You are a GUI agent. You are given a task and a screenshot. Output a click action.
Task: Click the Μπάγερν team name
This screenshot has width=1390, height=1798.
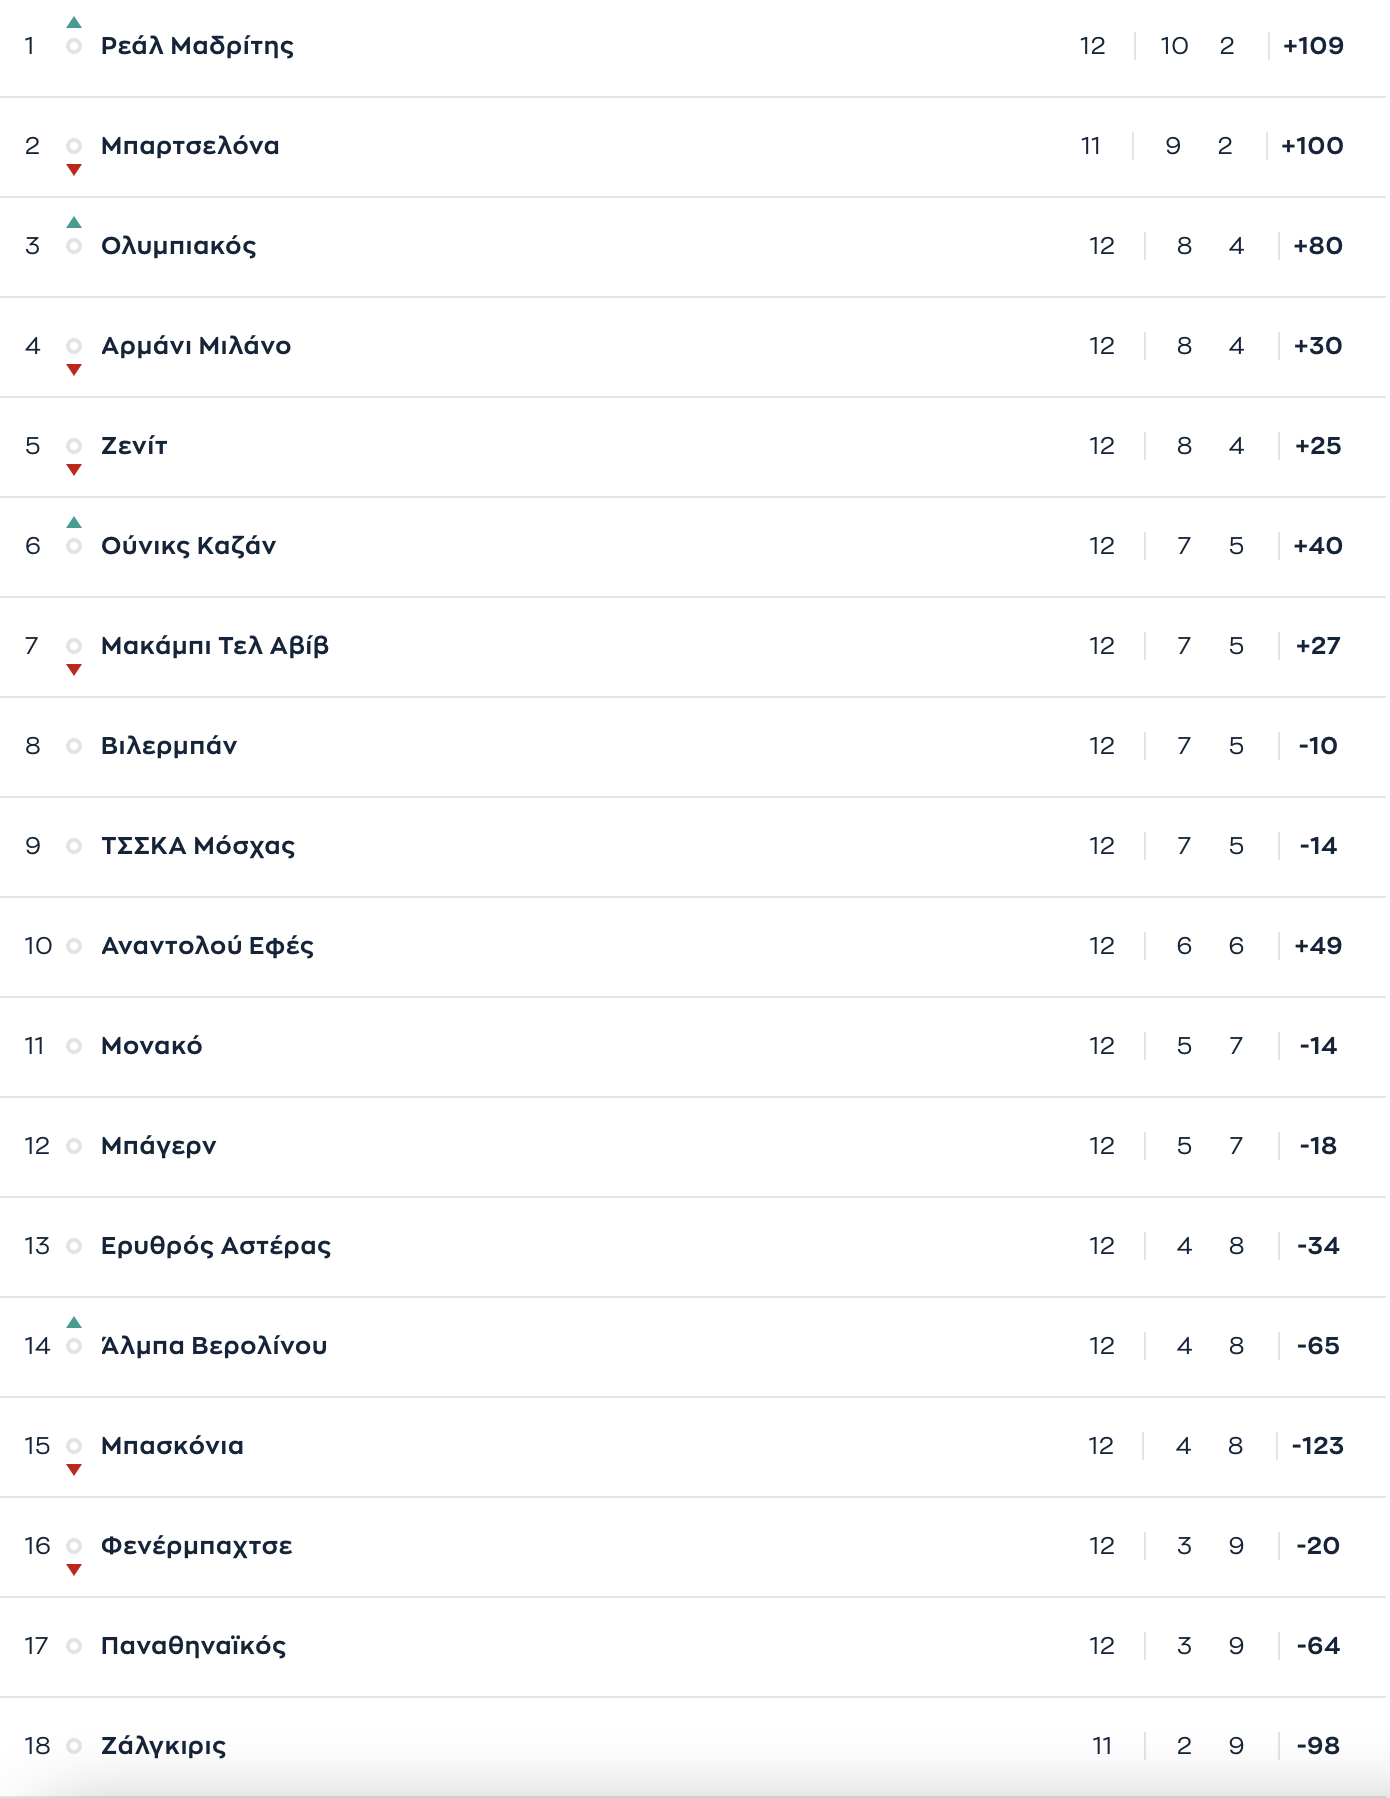click(x=158, y=1146)
